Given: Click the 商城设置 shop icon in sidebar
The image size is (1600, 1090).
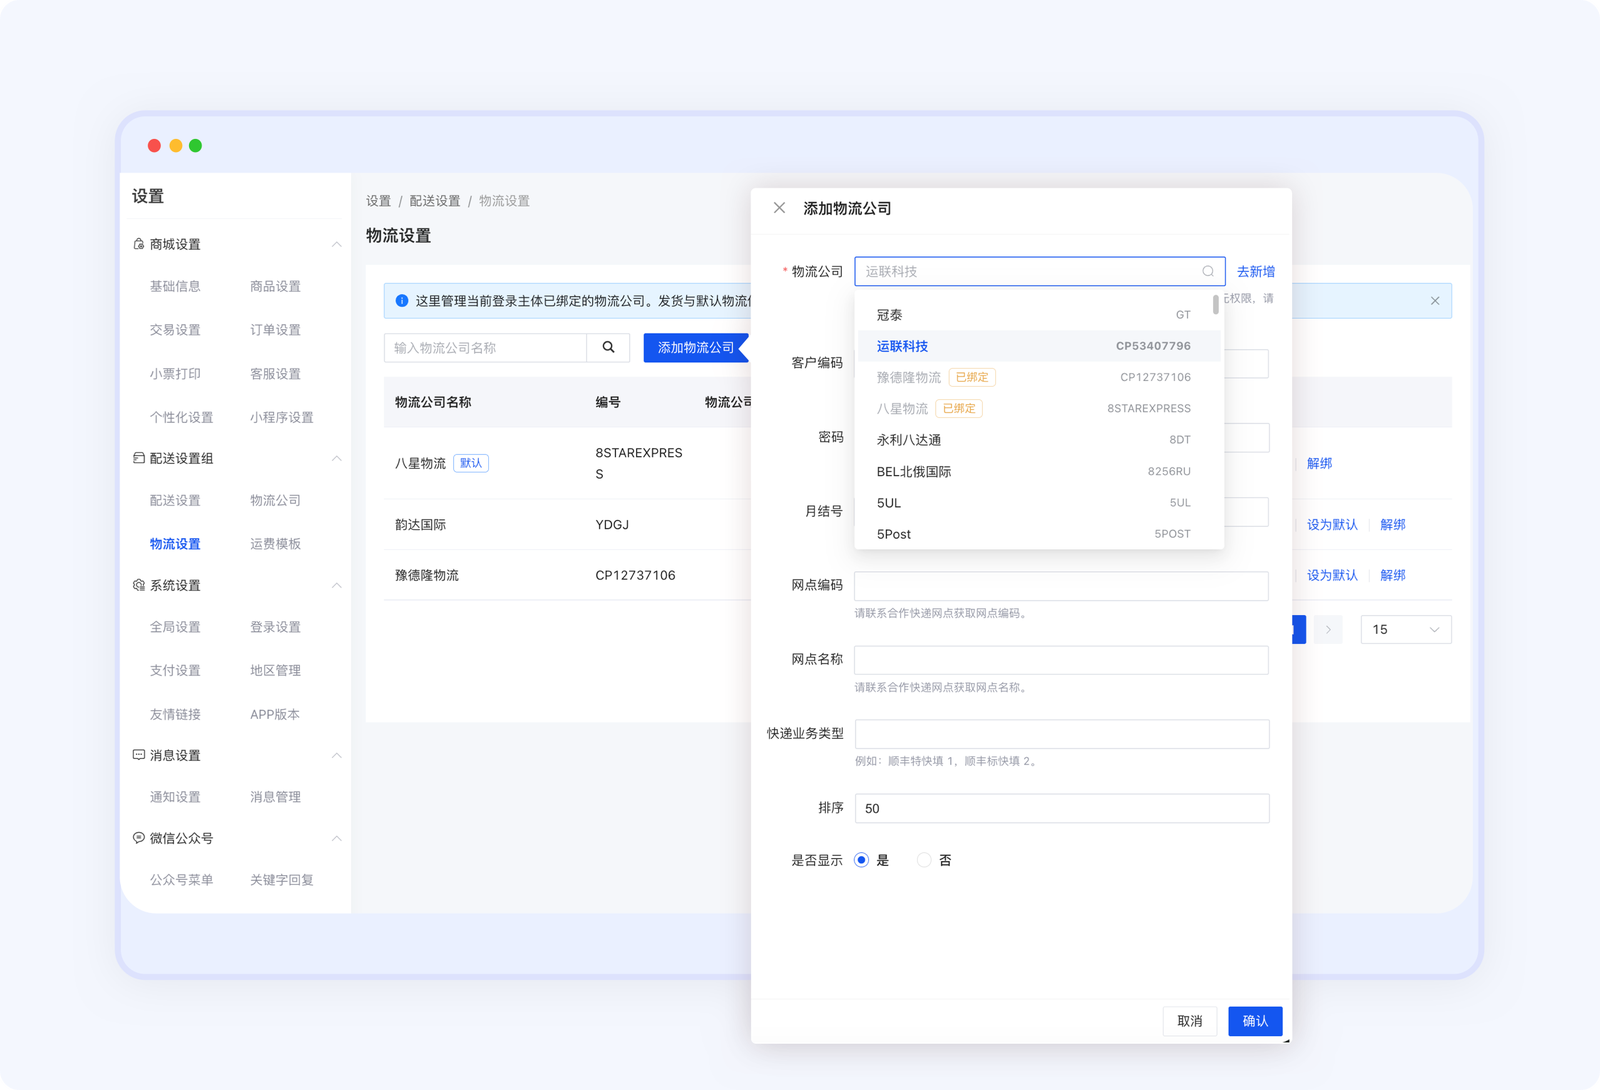Looking at the screenshot, I should (139, 244).
